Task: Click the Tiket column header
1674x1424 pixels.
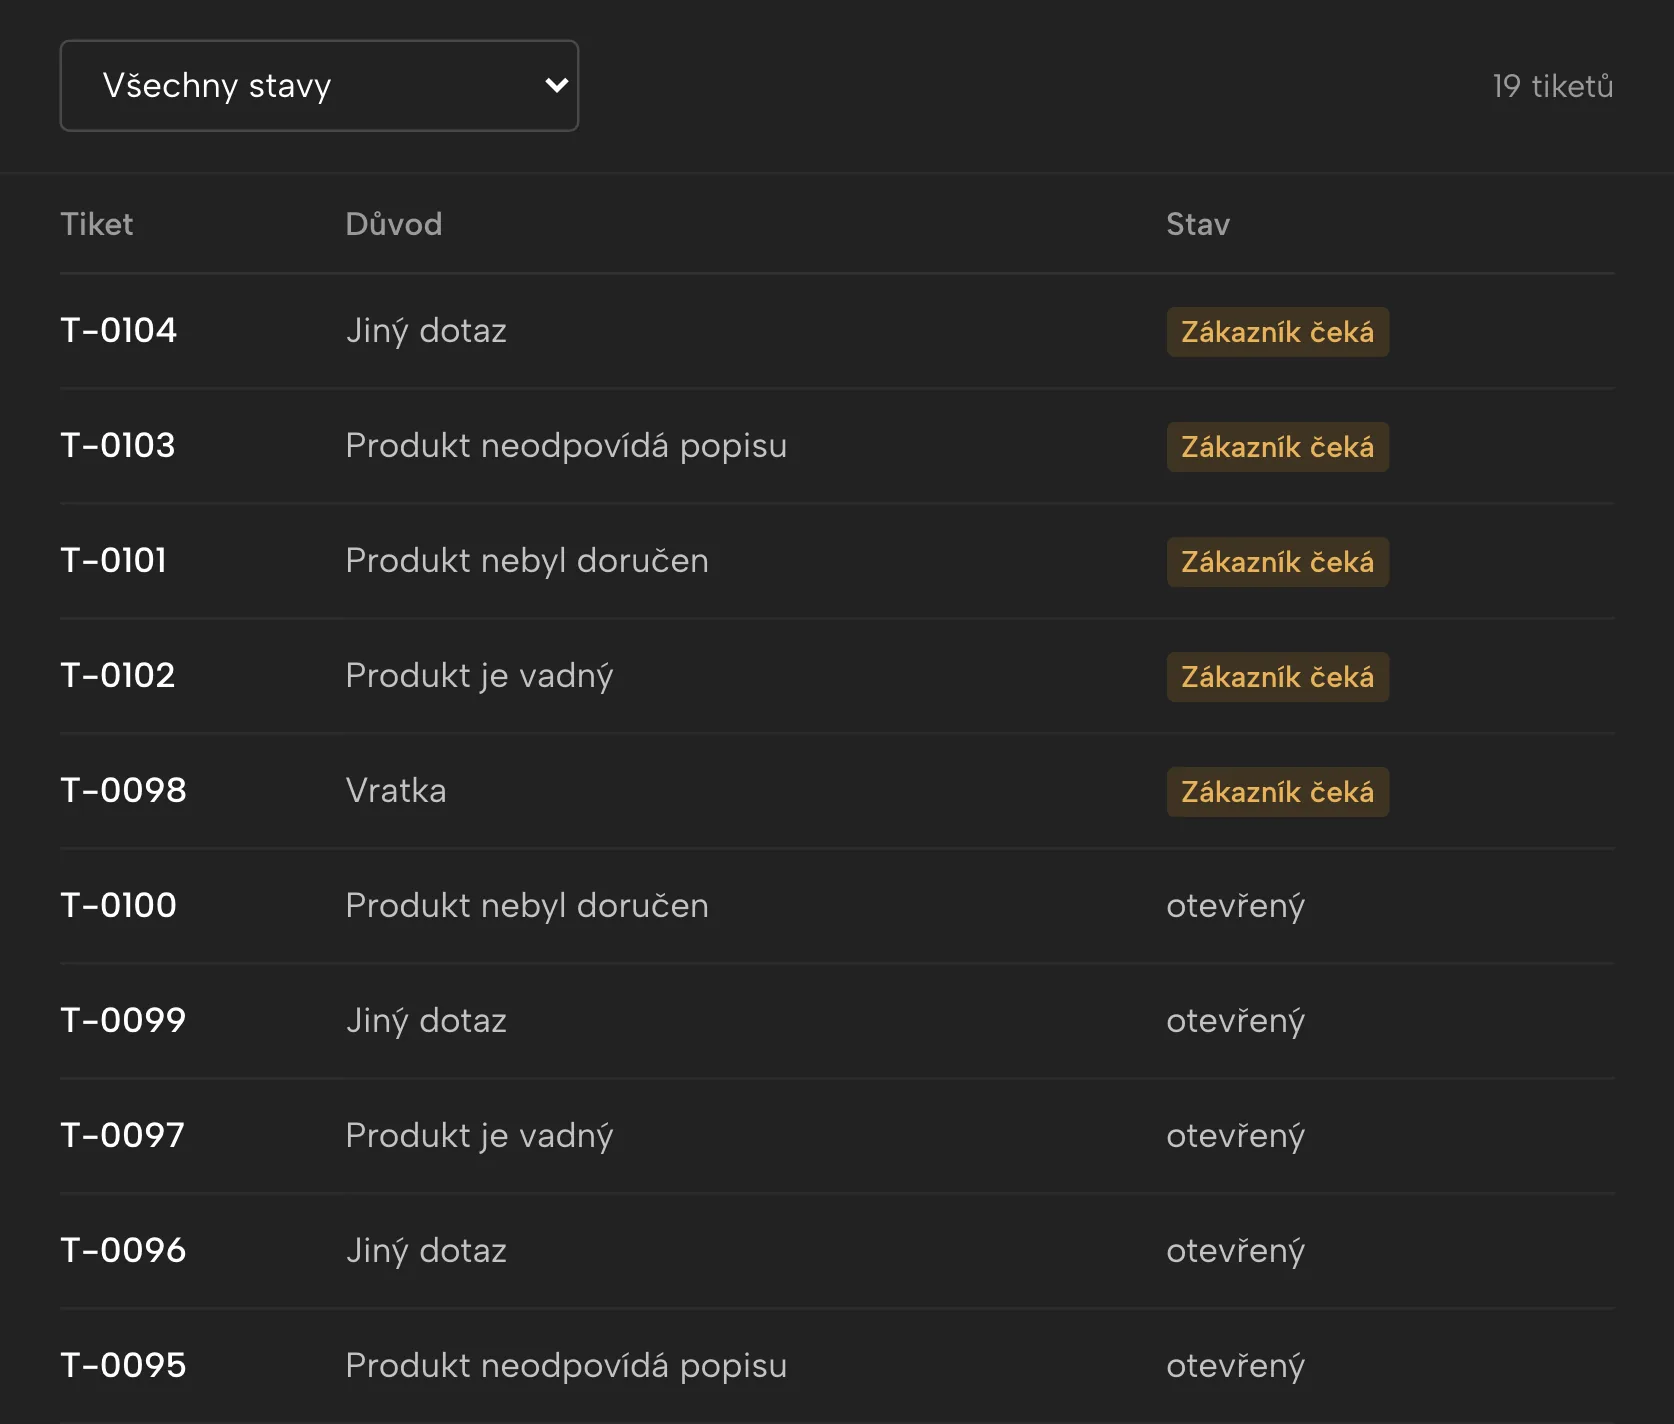Action: tap(96, 224)
